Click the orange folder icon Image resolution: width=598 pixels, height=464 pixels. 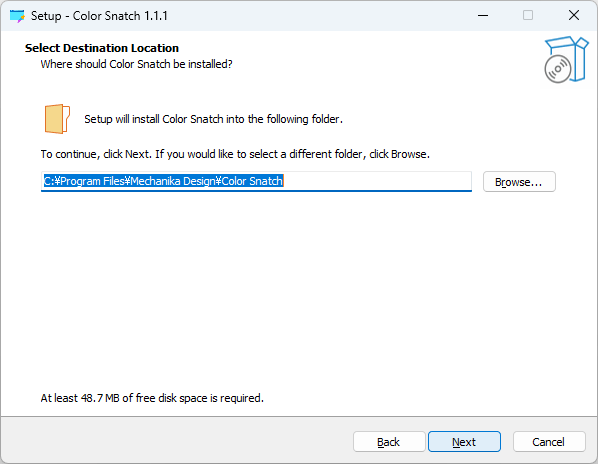[x=57, y=119]
